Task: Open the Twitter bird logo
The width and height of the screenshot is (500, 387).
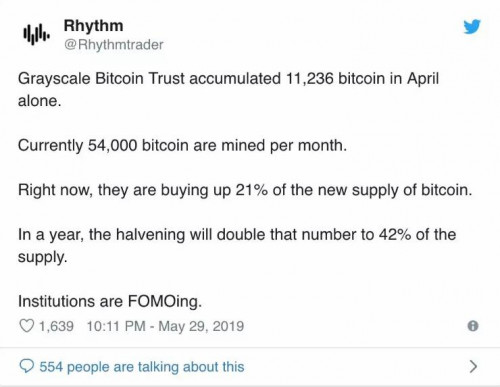Action: [x=472, y=27]
